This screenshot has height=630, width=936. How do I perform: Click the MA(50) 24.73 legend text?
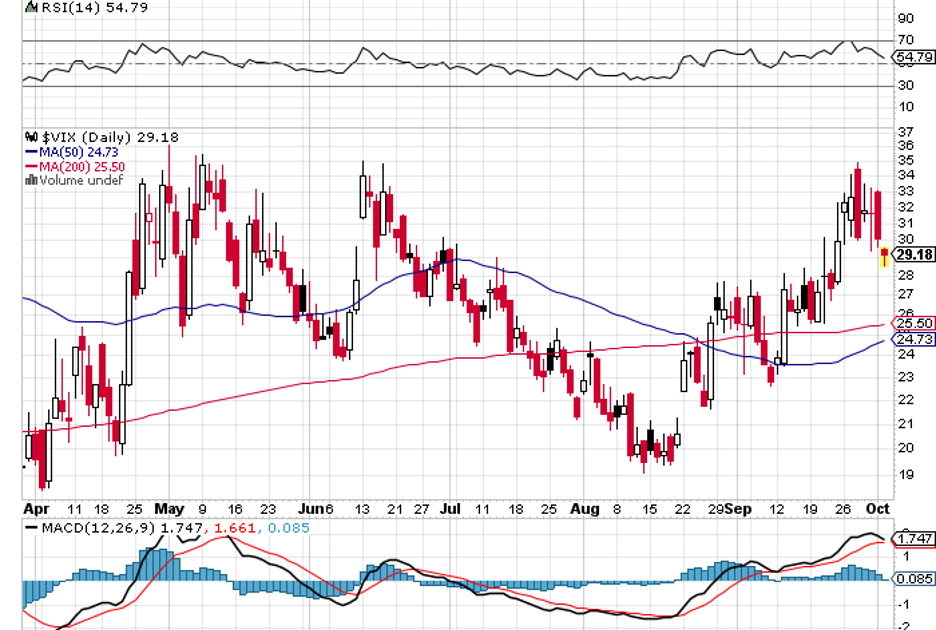(x=78, y=152)
